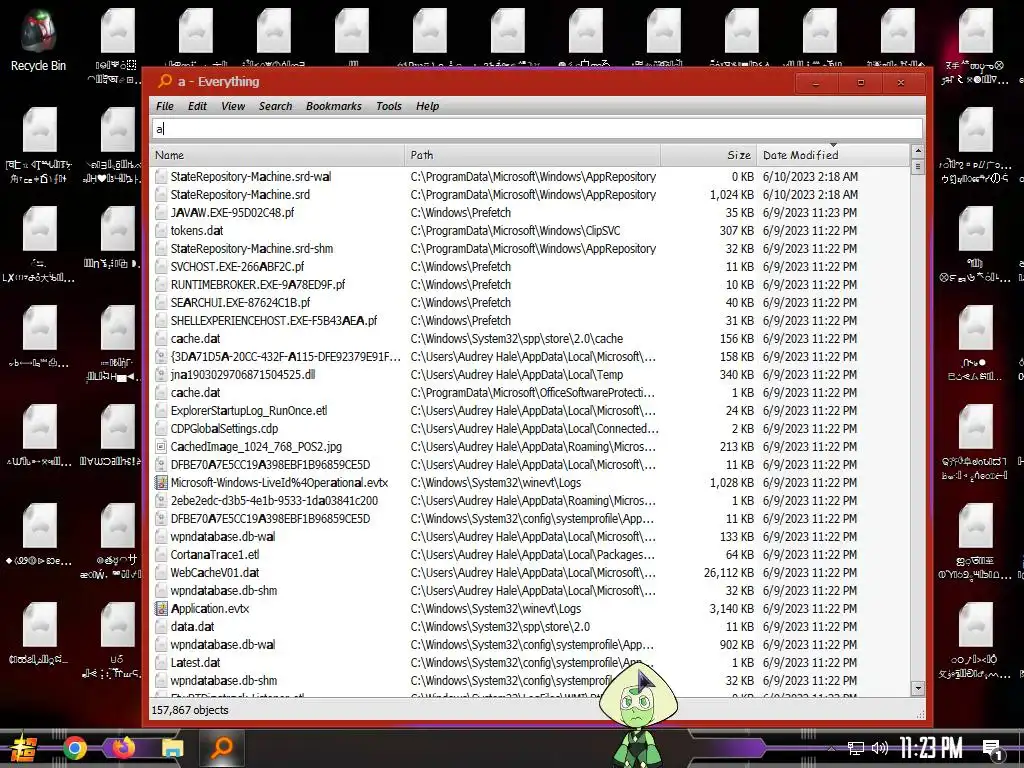Click the 157,867 objects status text
The height and width of the screenshot is (768, 1024).
[x=190, y=710]
